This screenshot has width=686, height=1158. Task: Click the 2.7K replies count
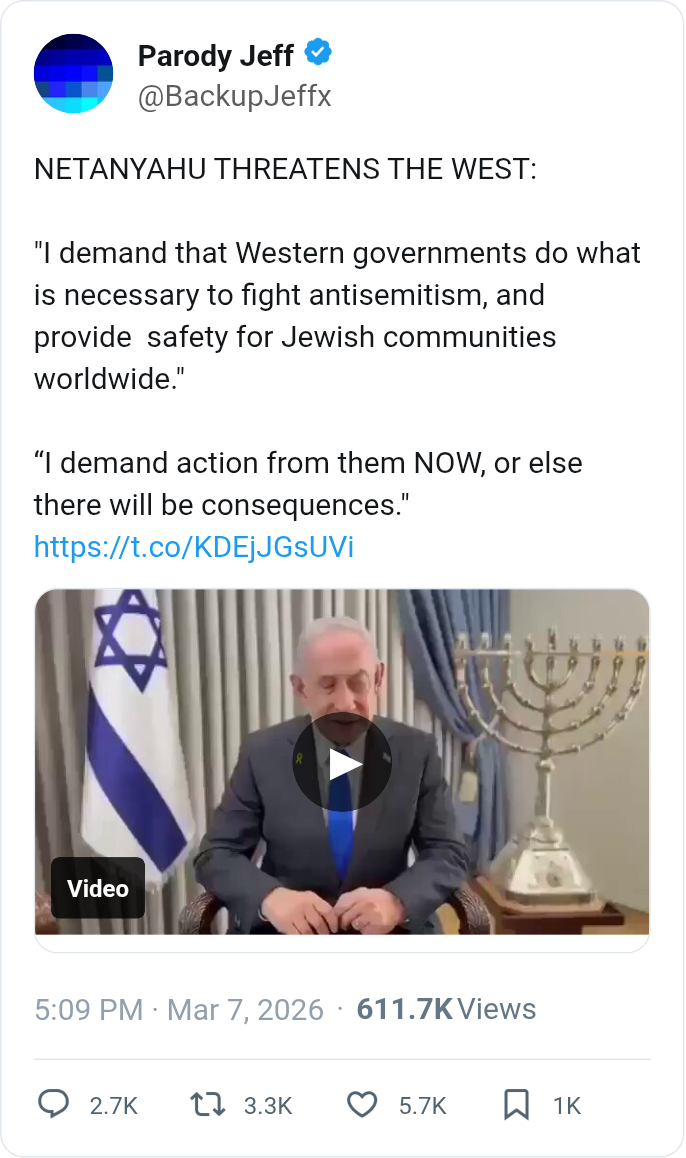114,1106
